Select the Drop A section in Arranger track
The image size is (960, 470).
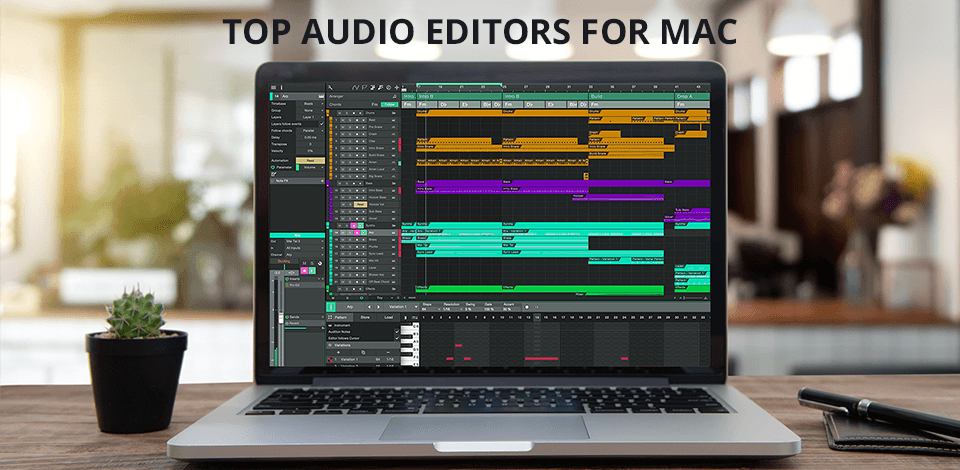[x=692, y=96]
